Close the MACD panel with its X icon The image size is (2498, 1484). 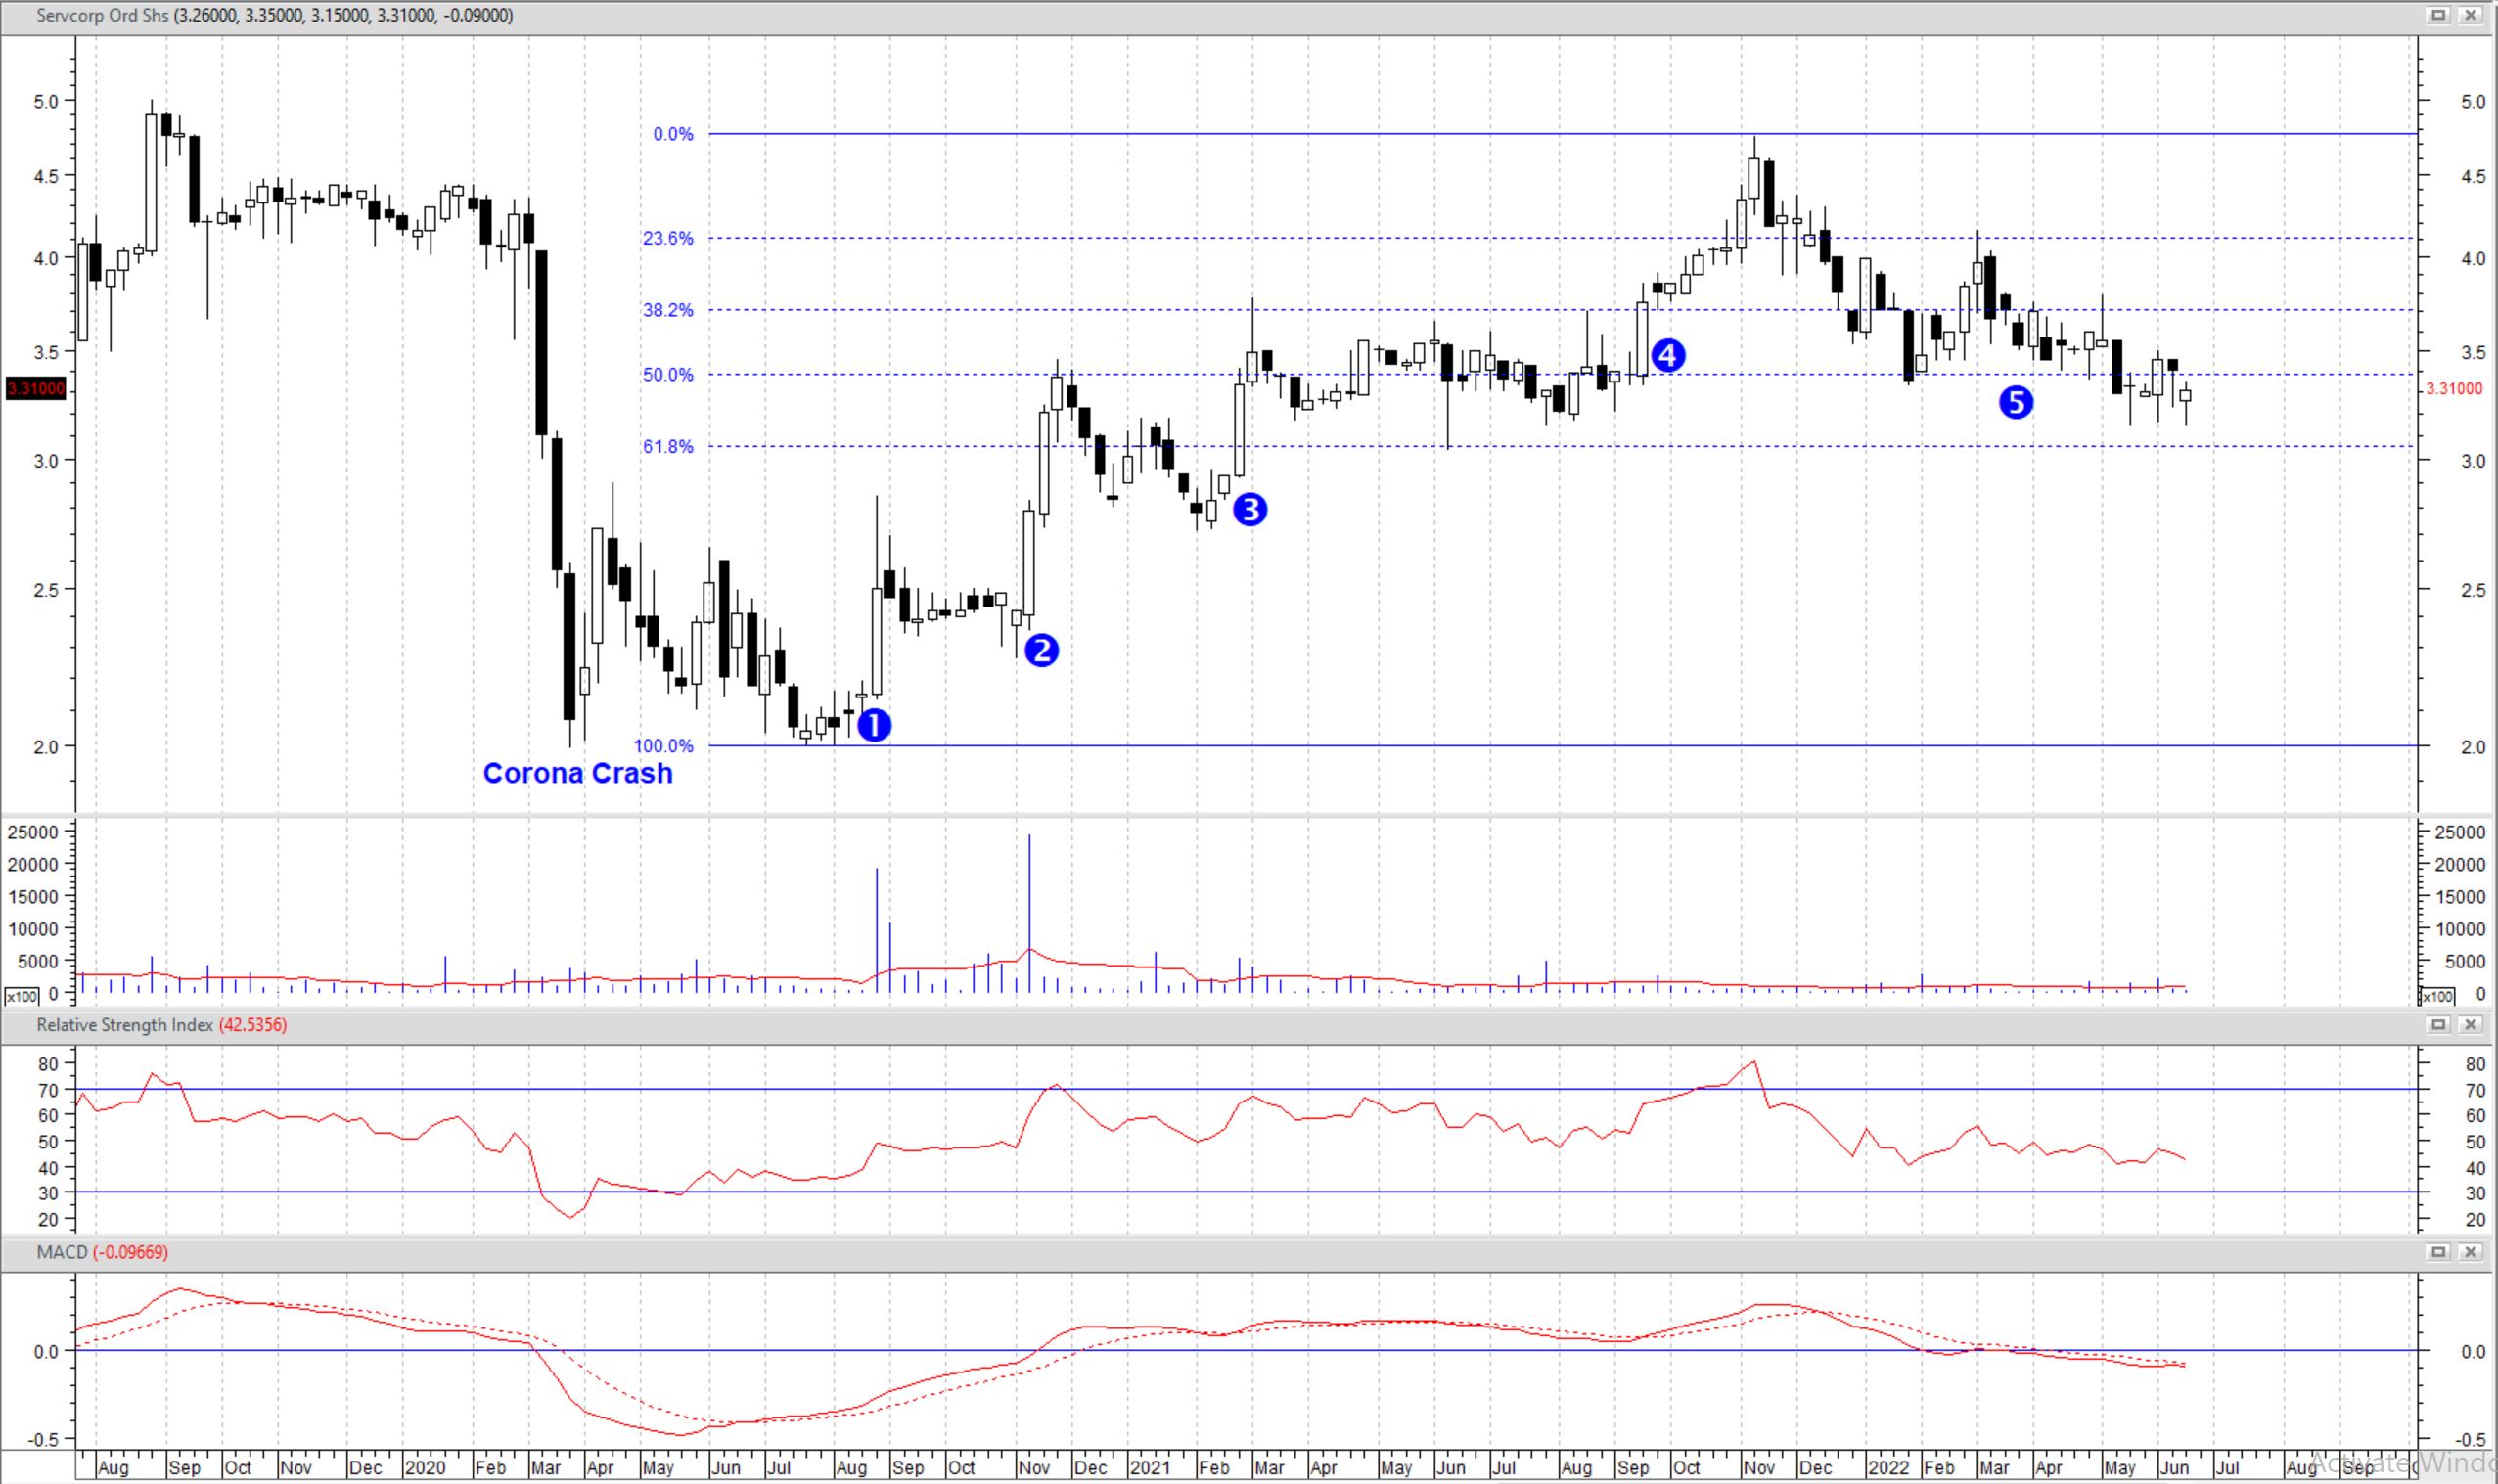click(x=2470, y=1252)
